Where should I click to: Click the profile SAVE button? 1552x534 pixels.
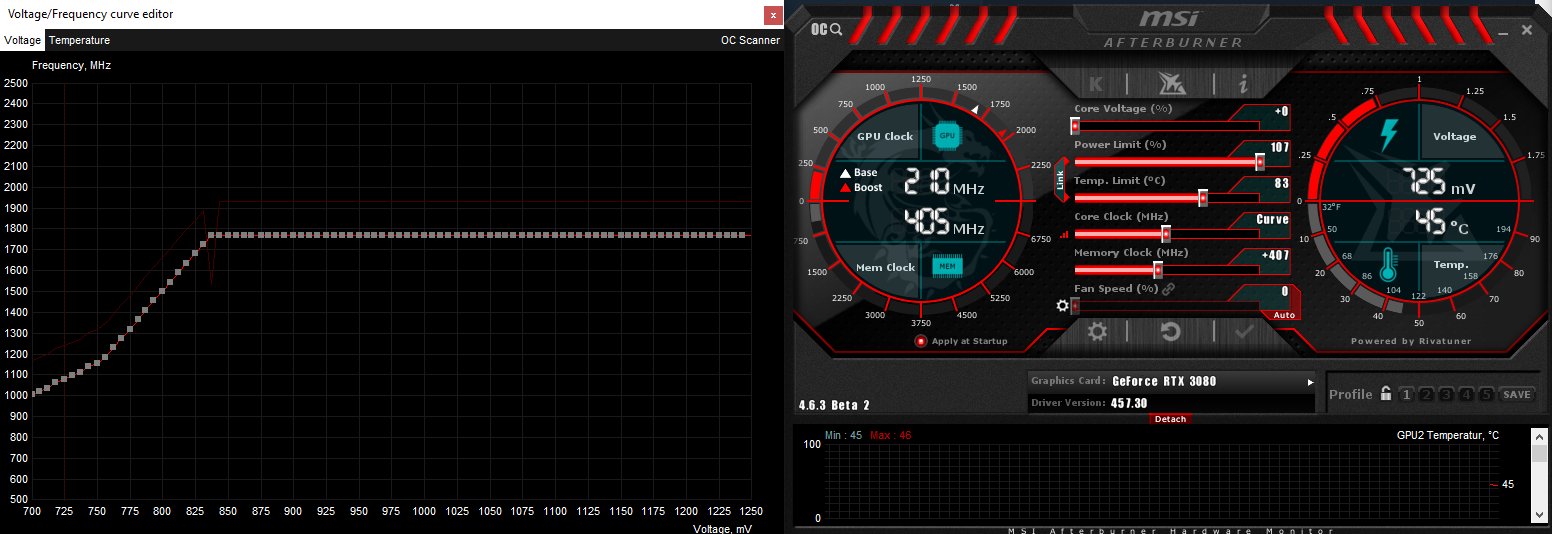[x=1517, y=394]
